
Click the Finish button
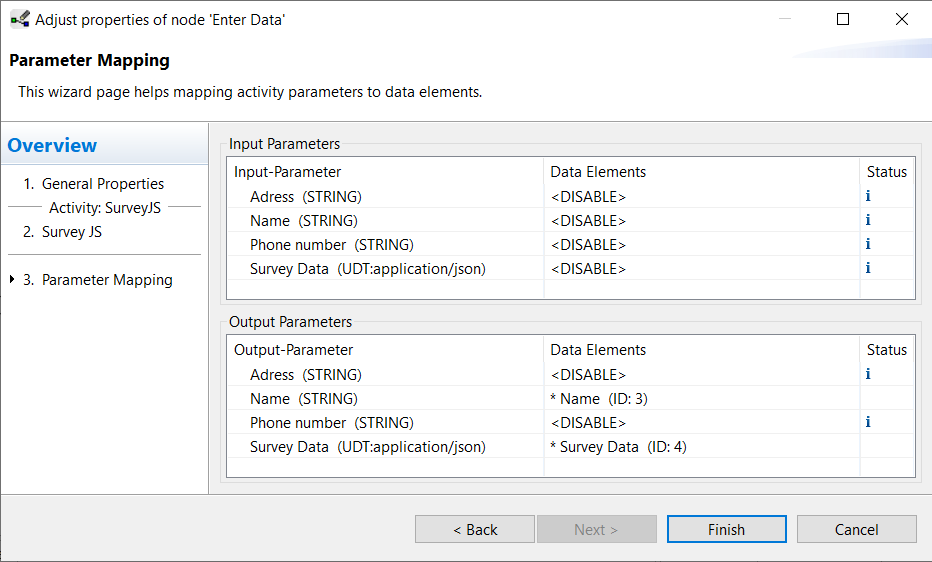(x=726, y=529)
